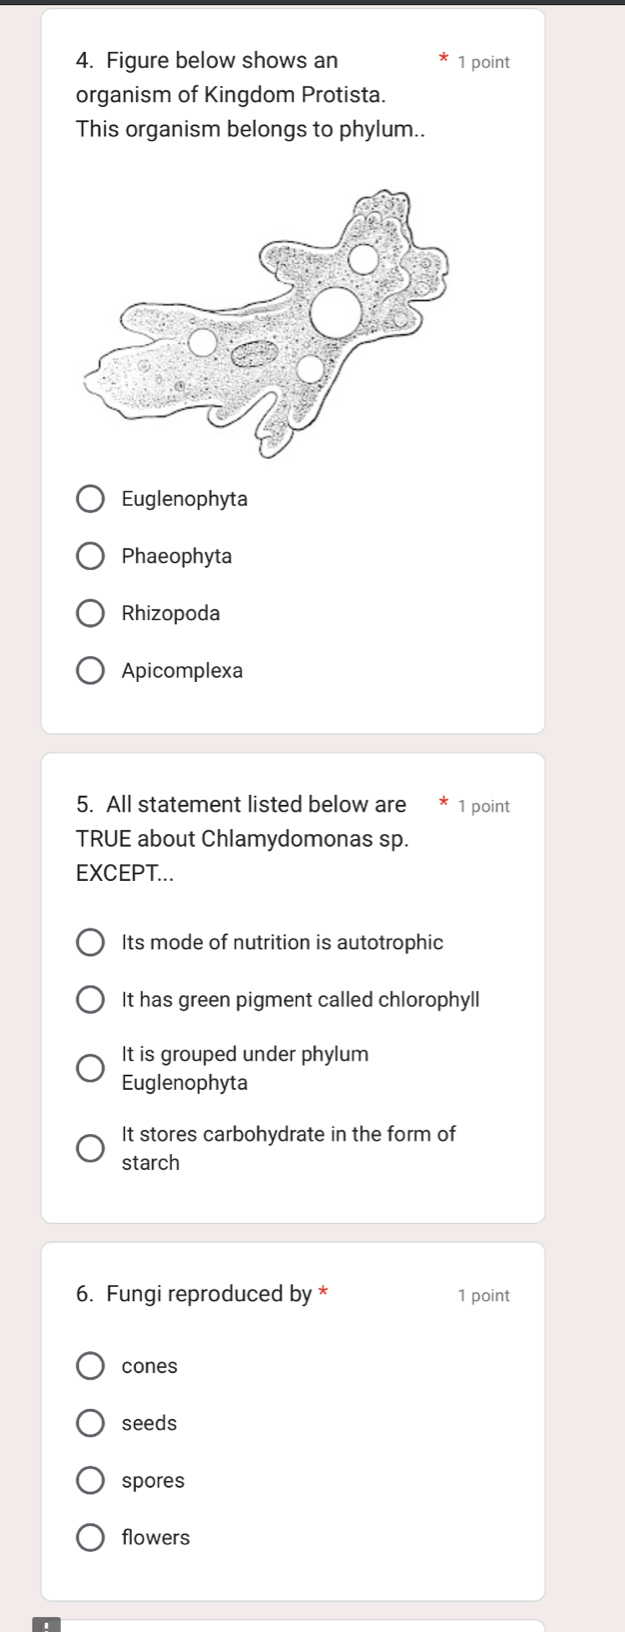Screen dimensions: 625x1632
Task: Select 'It stores carbohydrate in the form of starch'
Action: click(90, 1148)
